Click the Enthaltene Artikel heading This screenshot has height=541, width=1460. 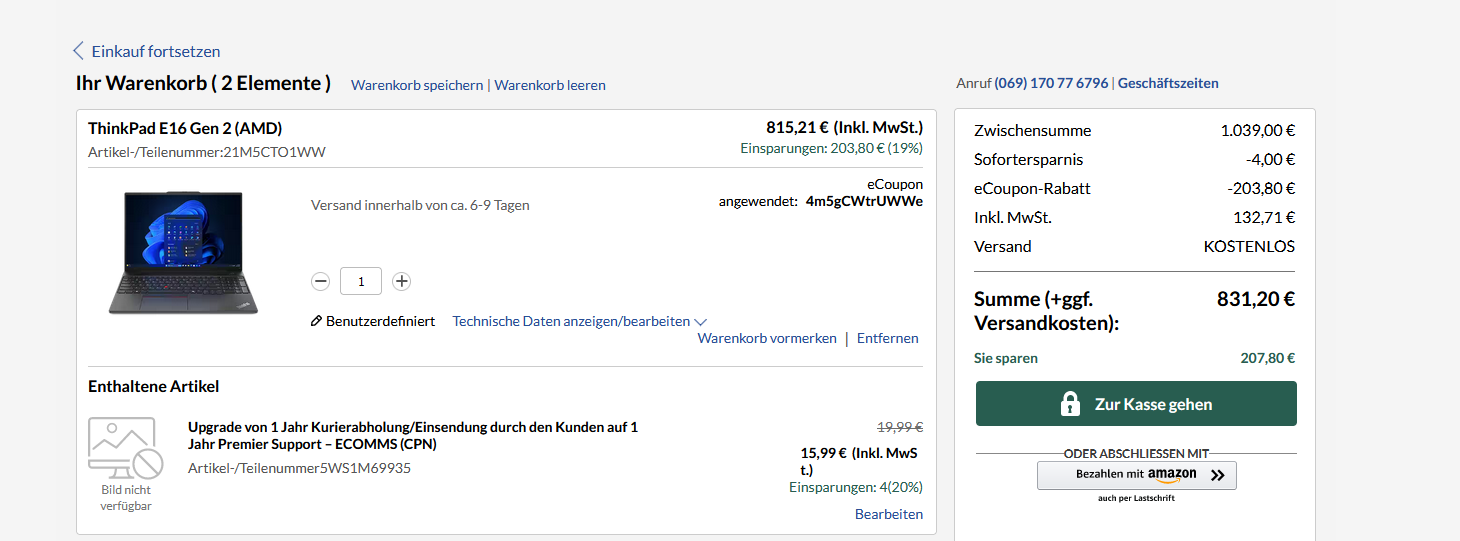pos(153,386)
